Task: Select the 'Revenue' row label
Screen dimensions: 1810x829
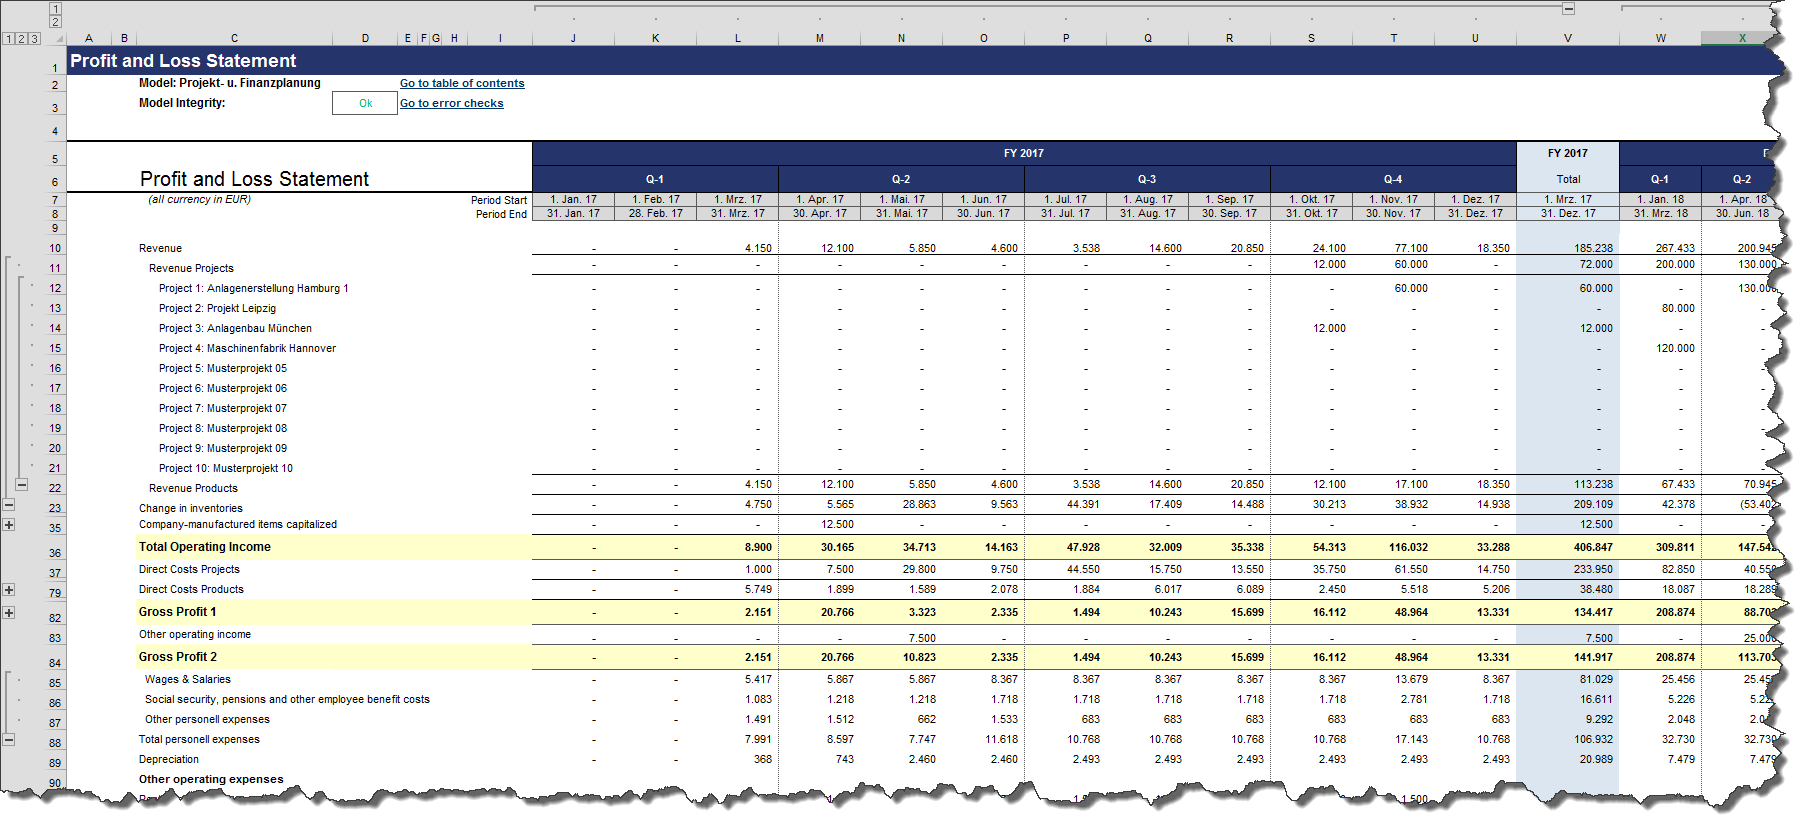Action: point(160,248)
